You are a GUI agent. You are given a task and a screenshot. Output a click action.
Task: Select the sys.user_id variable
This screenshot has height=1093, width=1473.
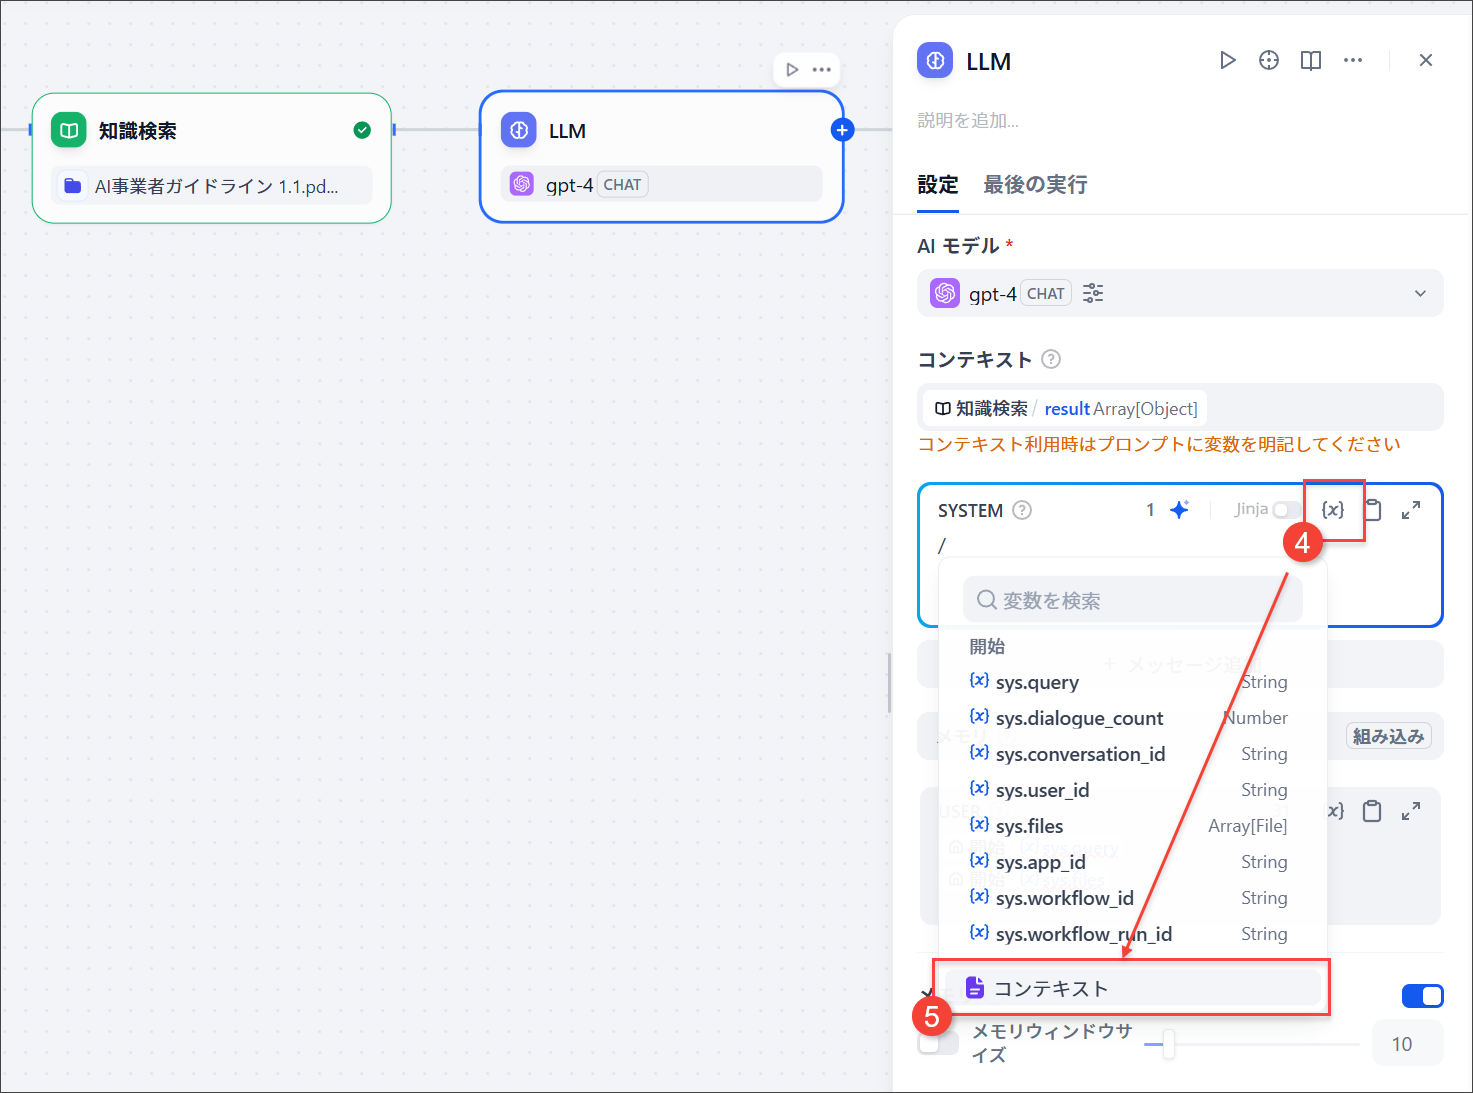(1129, 790)
